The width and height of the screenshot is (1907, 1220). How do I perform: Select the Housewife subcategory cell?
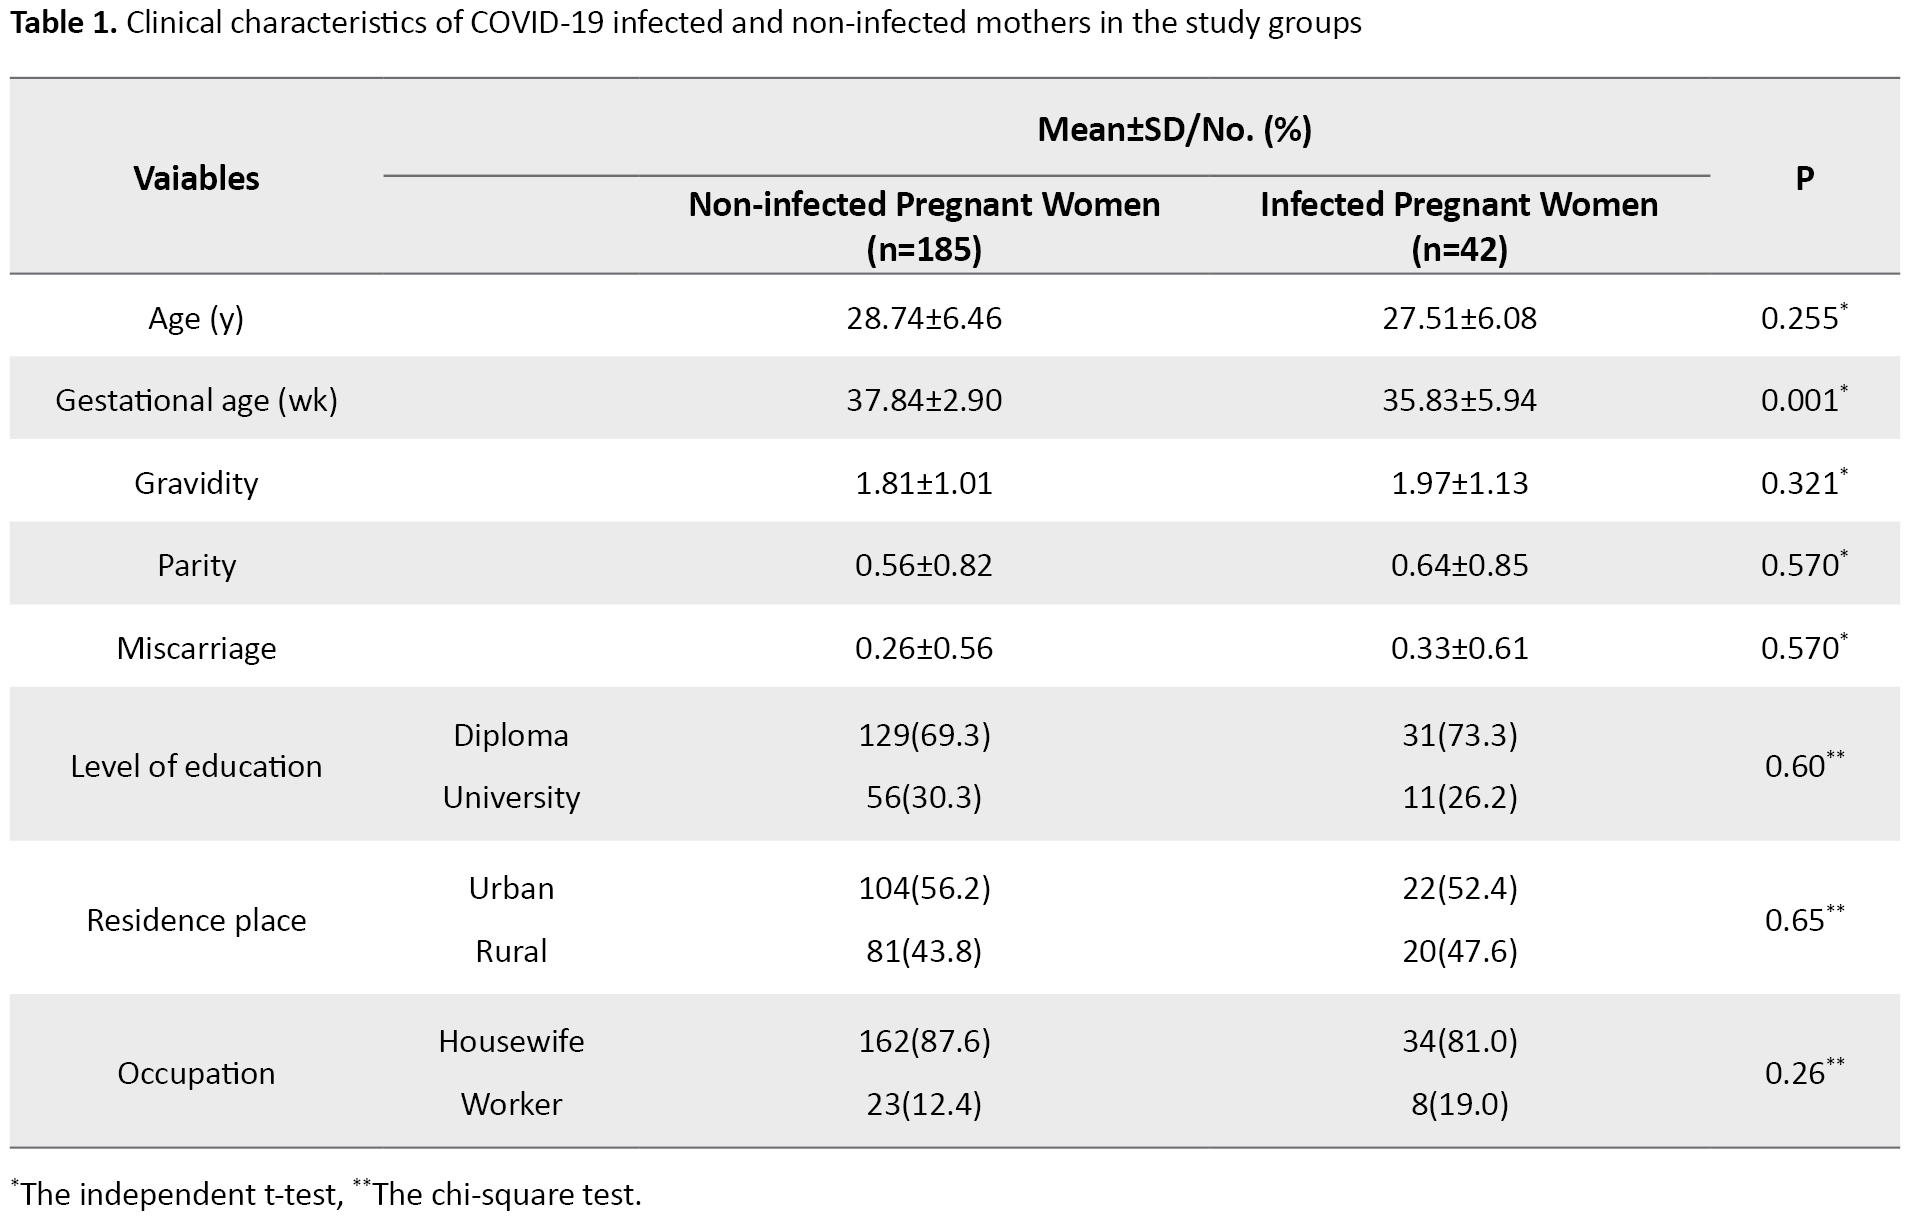click(x=510, y=1041)
